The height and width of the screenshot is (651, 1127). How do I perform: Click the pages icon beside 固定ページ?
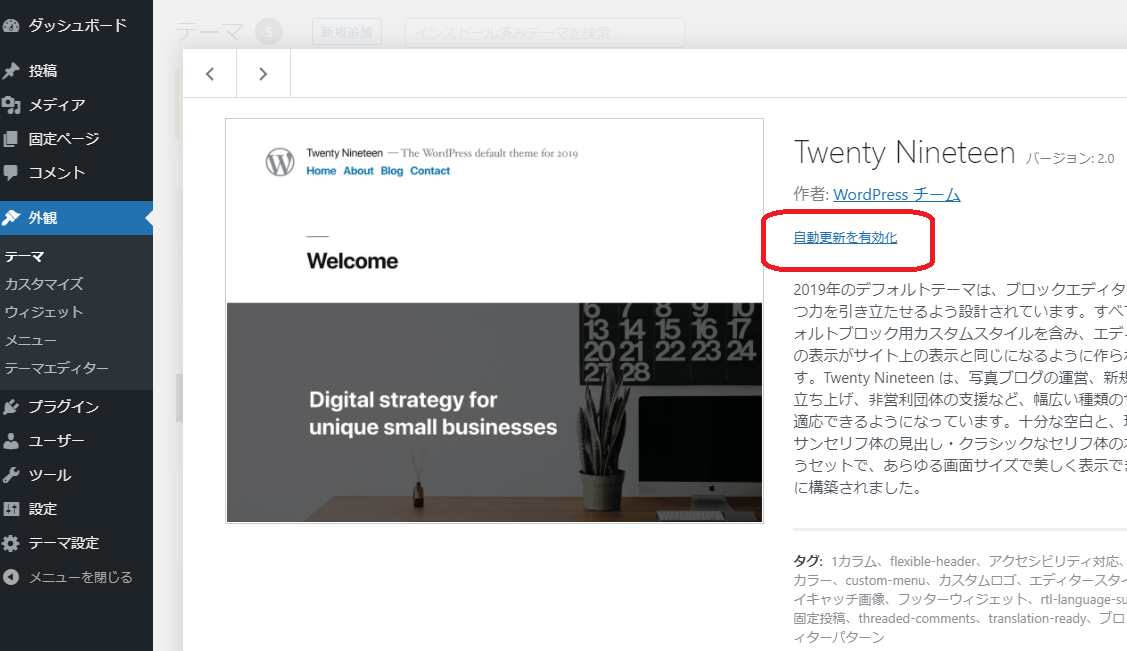tap(11, 139)
